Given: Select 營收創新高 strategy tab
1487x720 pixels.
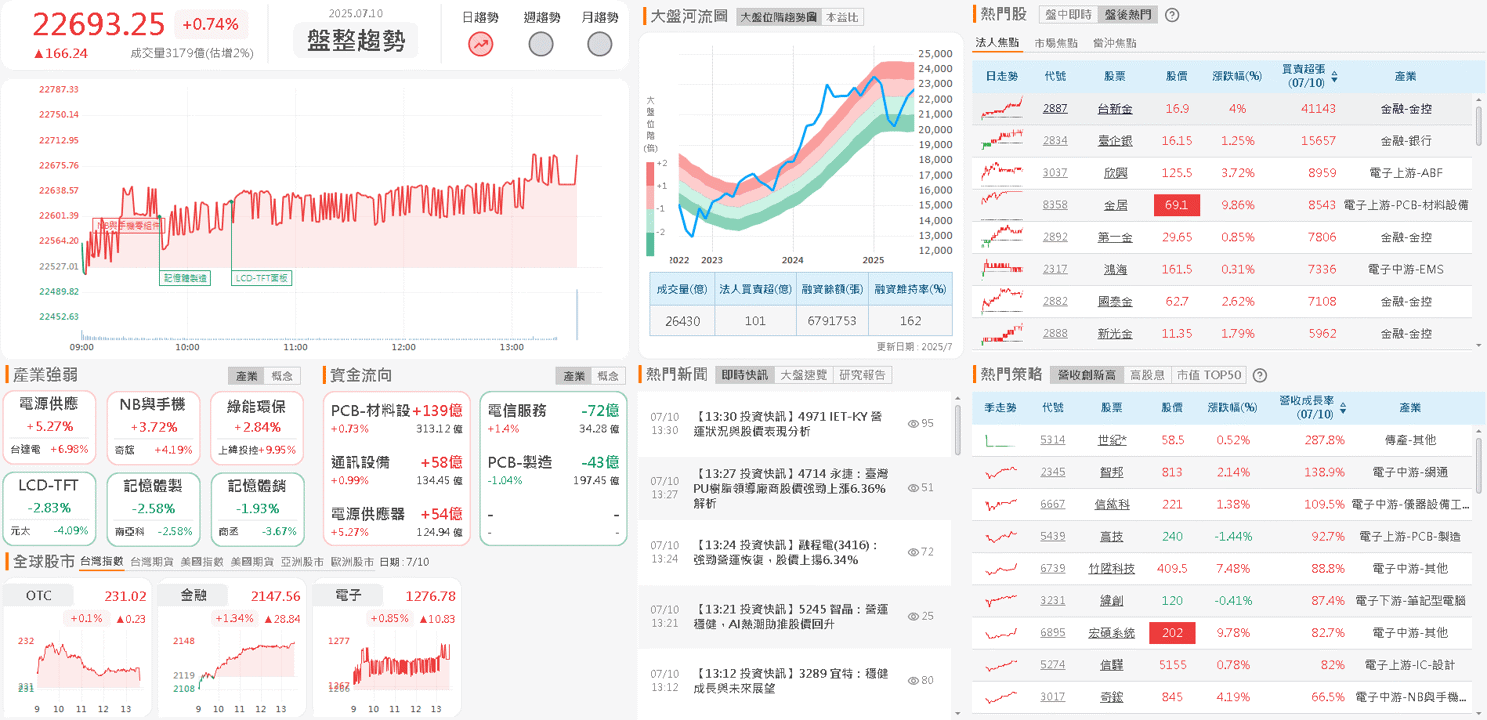Looking at the screenshot, I should click(1086, 375).
